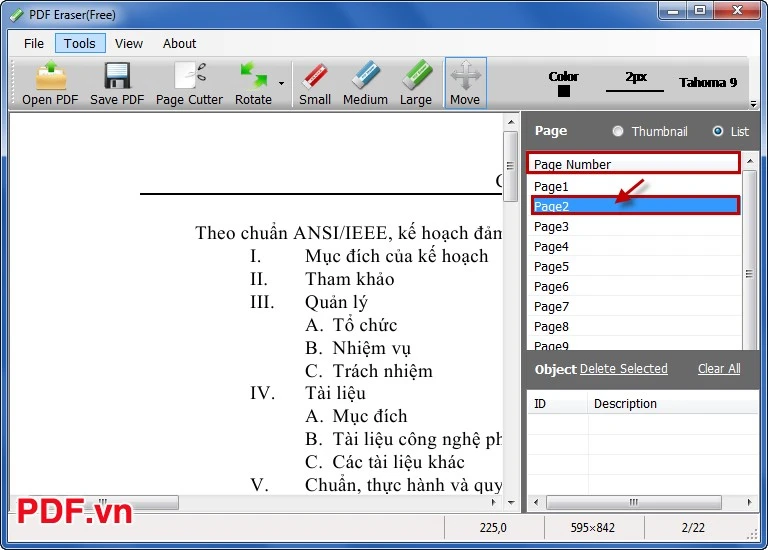This screenshot has height=550, width=768.
Task: Switch page panel to Thumbnail view
Action: (x=618, y=131)
